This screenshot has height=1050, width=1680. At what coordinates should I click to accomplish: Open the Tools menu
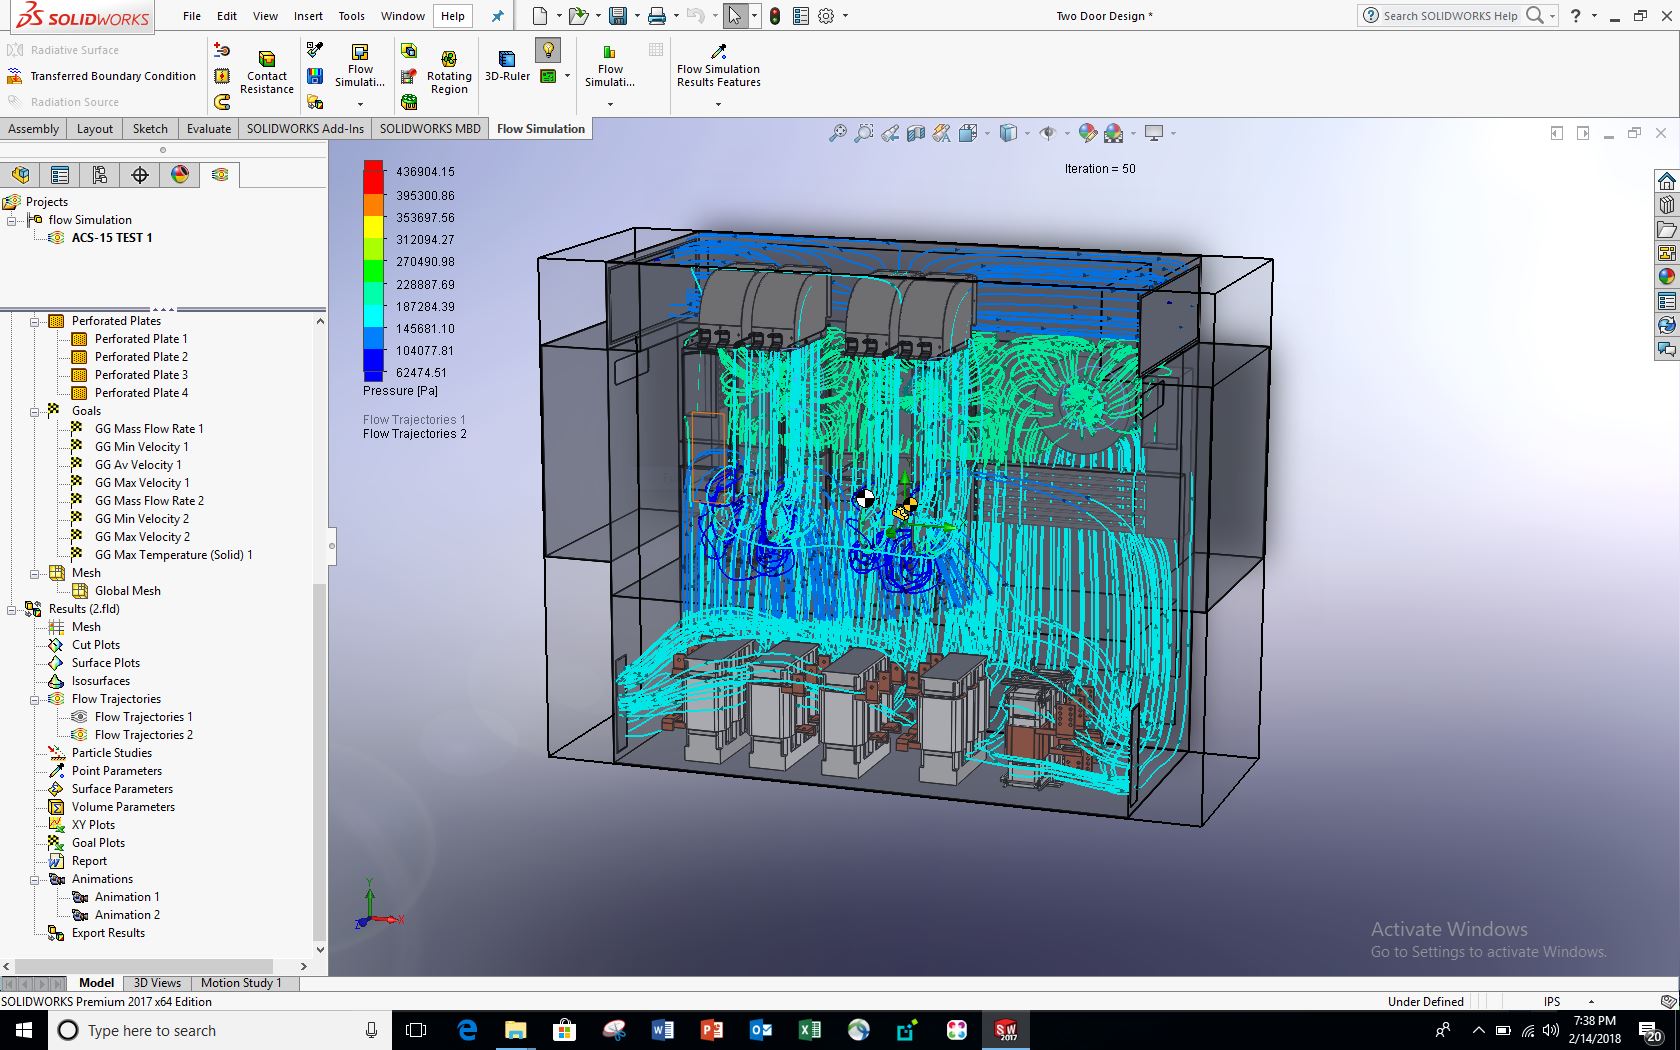(351, 16)
